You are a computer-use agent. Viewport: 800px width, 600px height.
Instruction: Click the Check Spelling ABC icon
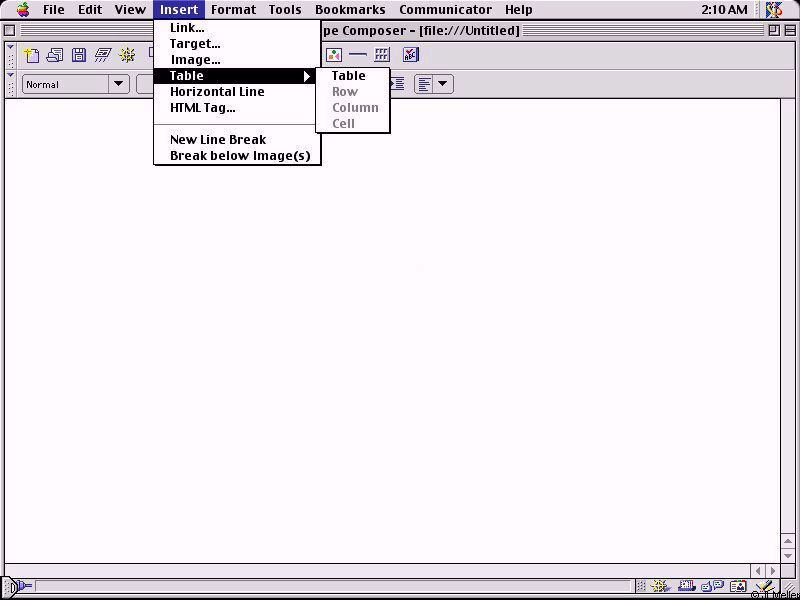(410, 55)
